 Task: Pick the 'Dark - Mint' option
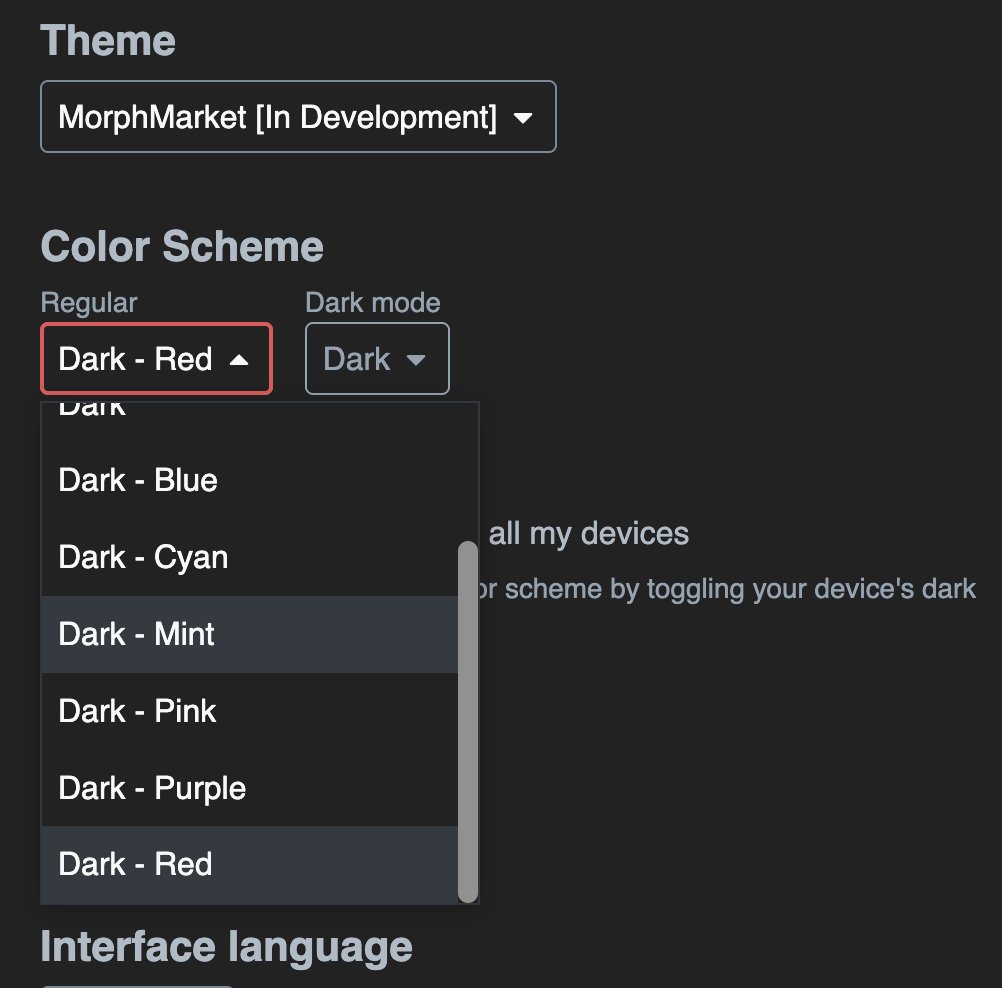137,634
